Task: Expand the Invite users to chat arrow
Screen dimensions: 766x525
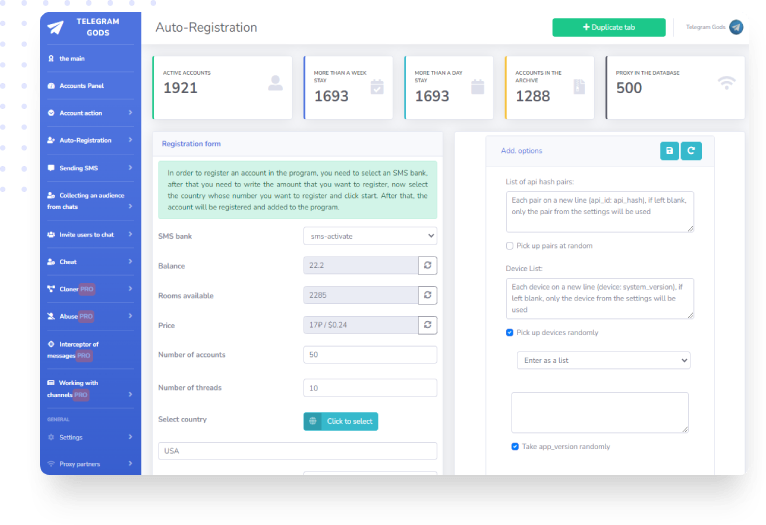Action: coord(130,234)
